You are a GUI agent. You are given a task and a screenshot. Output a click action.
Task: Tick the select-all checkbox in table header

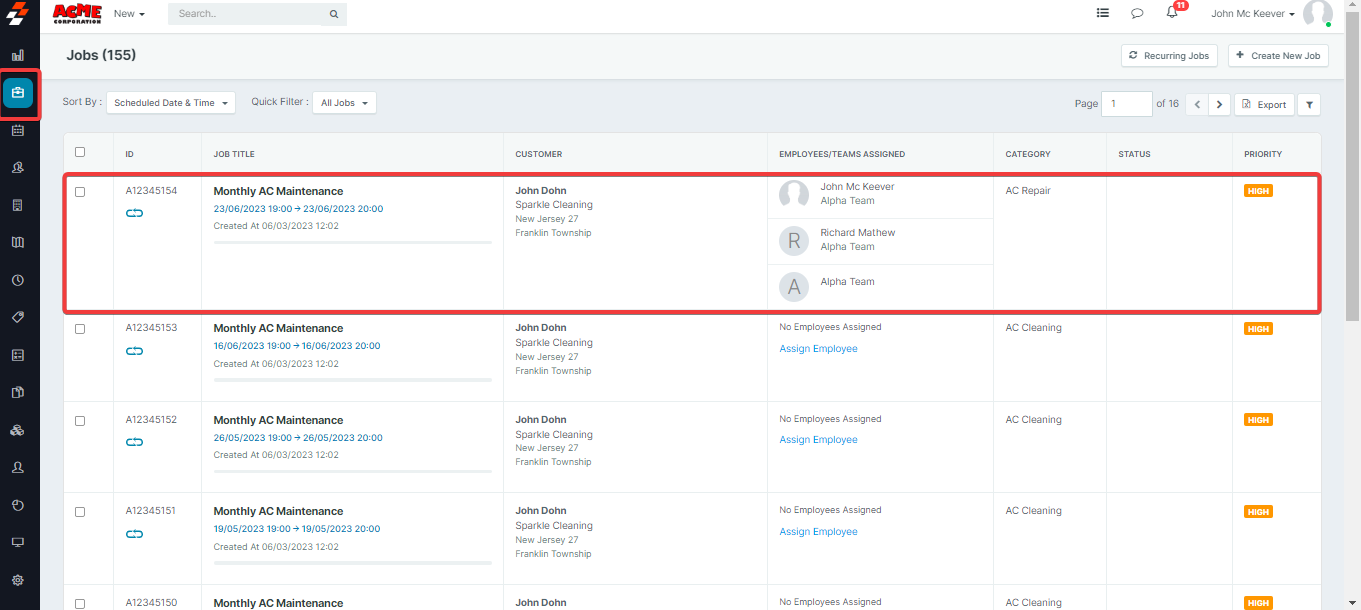pyautogui.click(x=80, y=153)
